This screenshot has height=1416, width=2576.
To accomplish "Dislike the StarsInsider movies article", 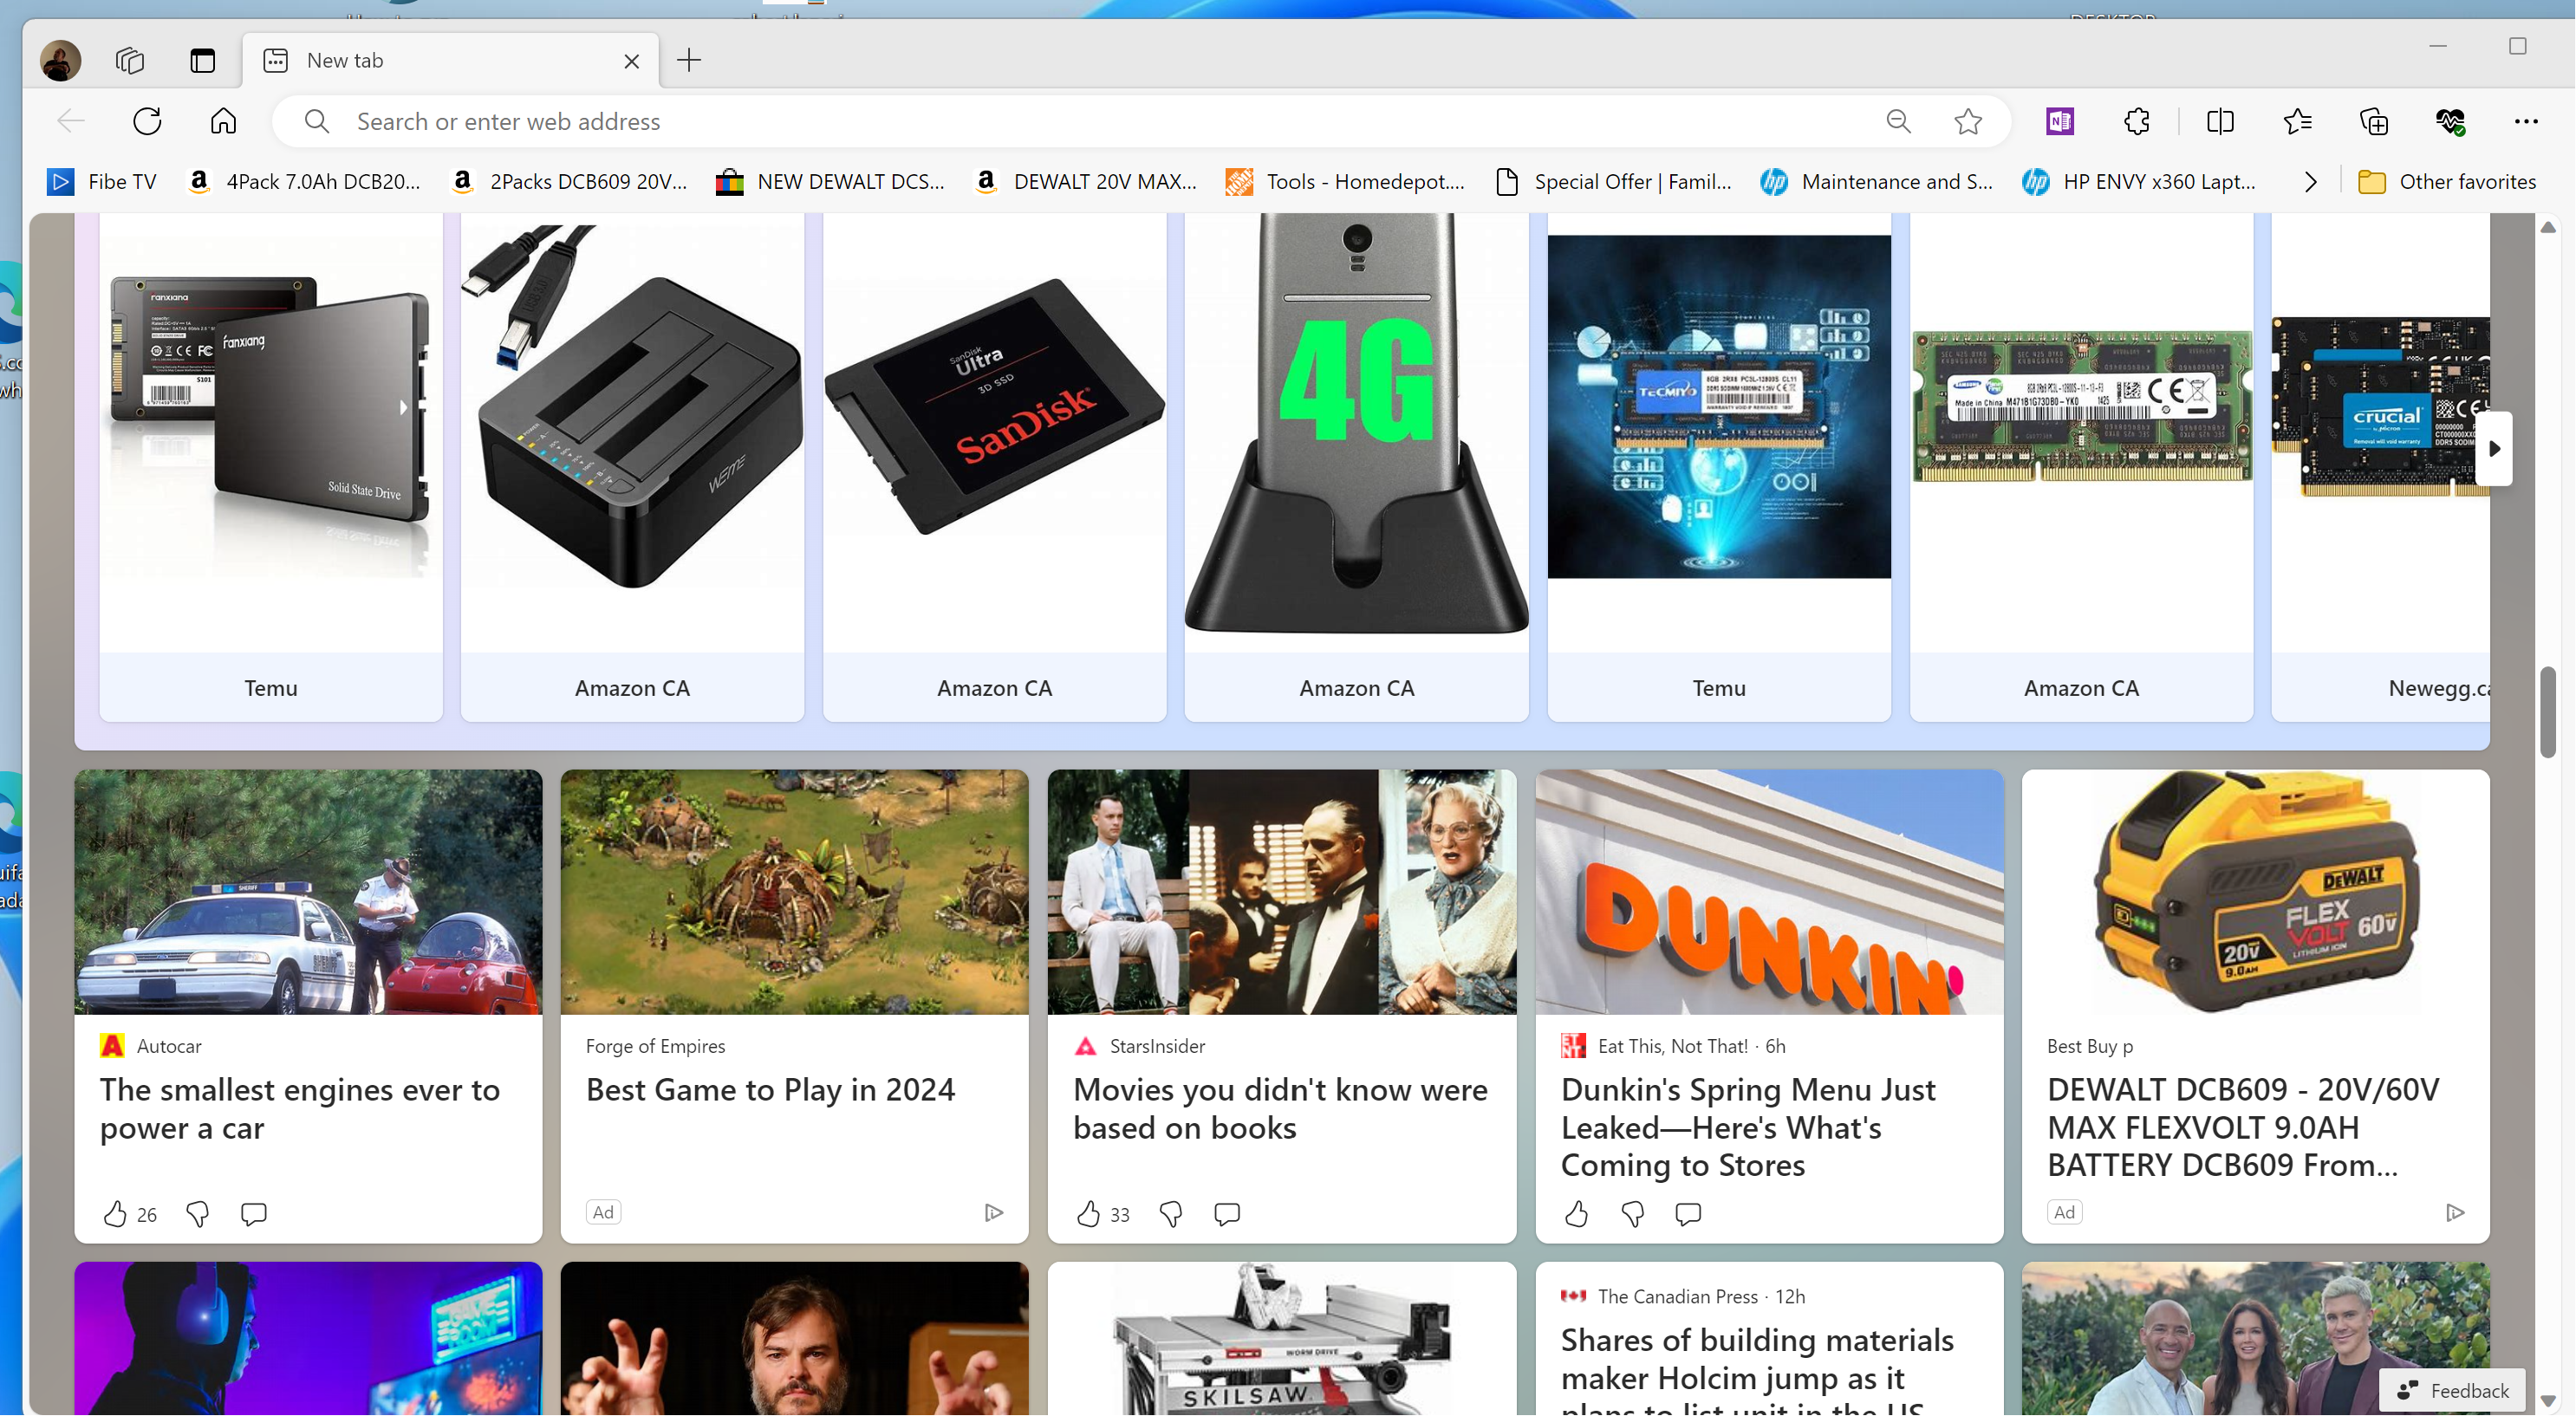I will point(1170,1213).
